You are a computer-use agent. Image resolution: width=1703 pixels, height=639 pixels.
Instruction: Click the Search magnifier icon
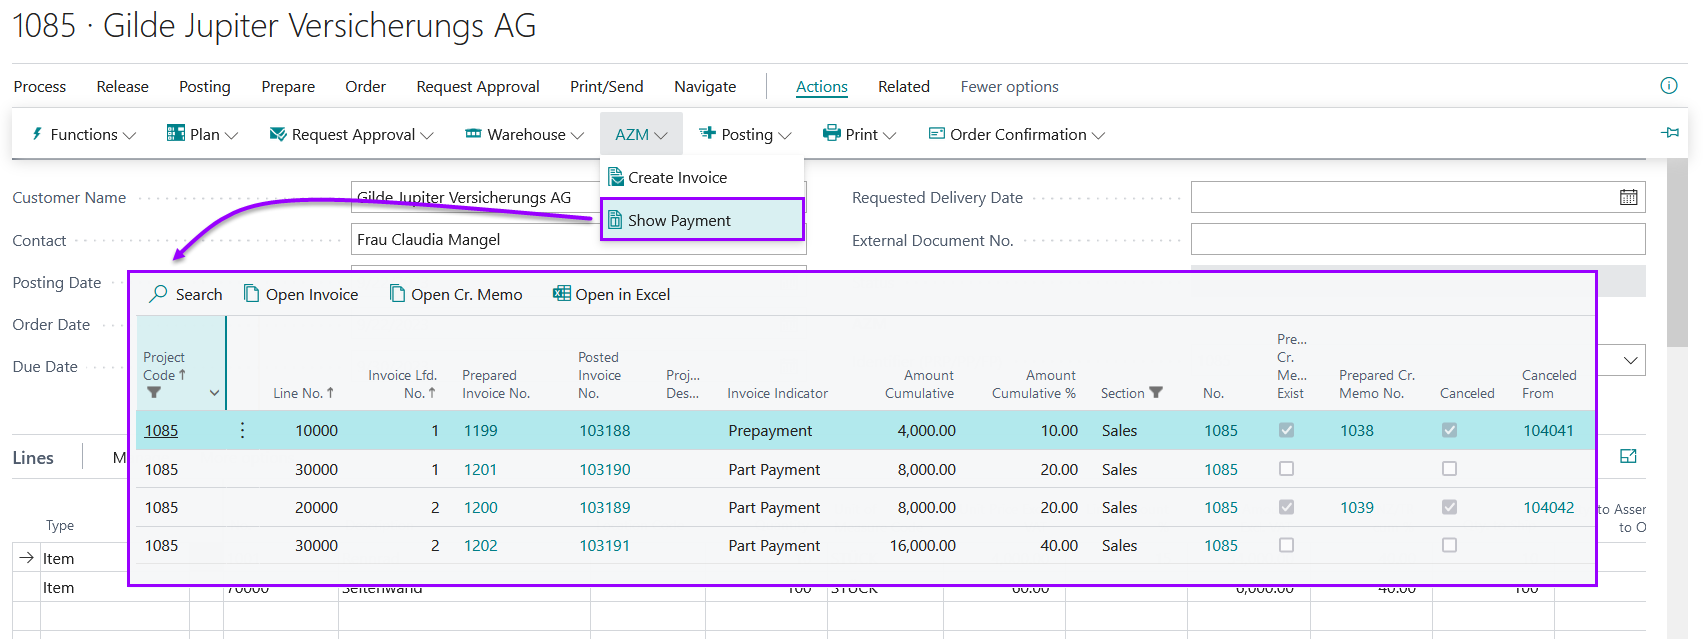[x=158, y=294]
